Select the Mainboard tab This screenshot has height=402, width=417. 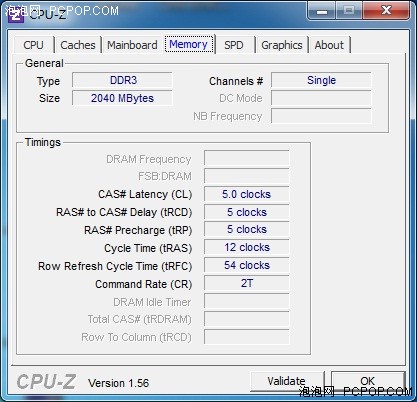132,45
